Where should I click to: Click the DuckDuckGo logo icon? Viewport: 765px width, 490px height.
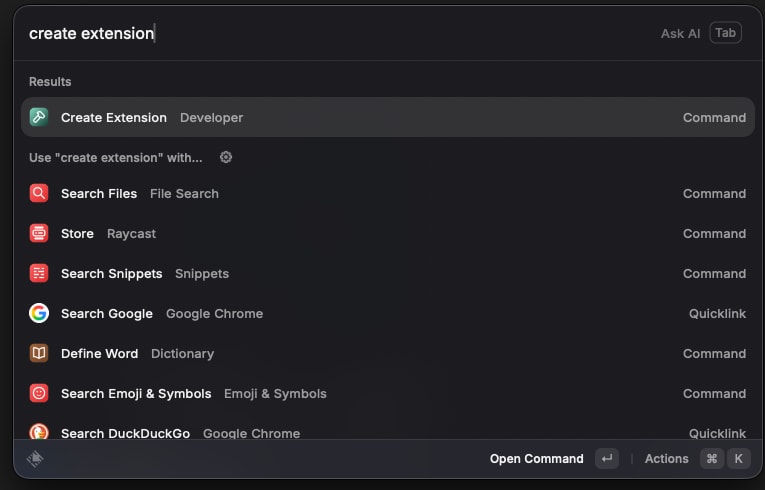click(39, 431)
